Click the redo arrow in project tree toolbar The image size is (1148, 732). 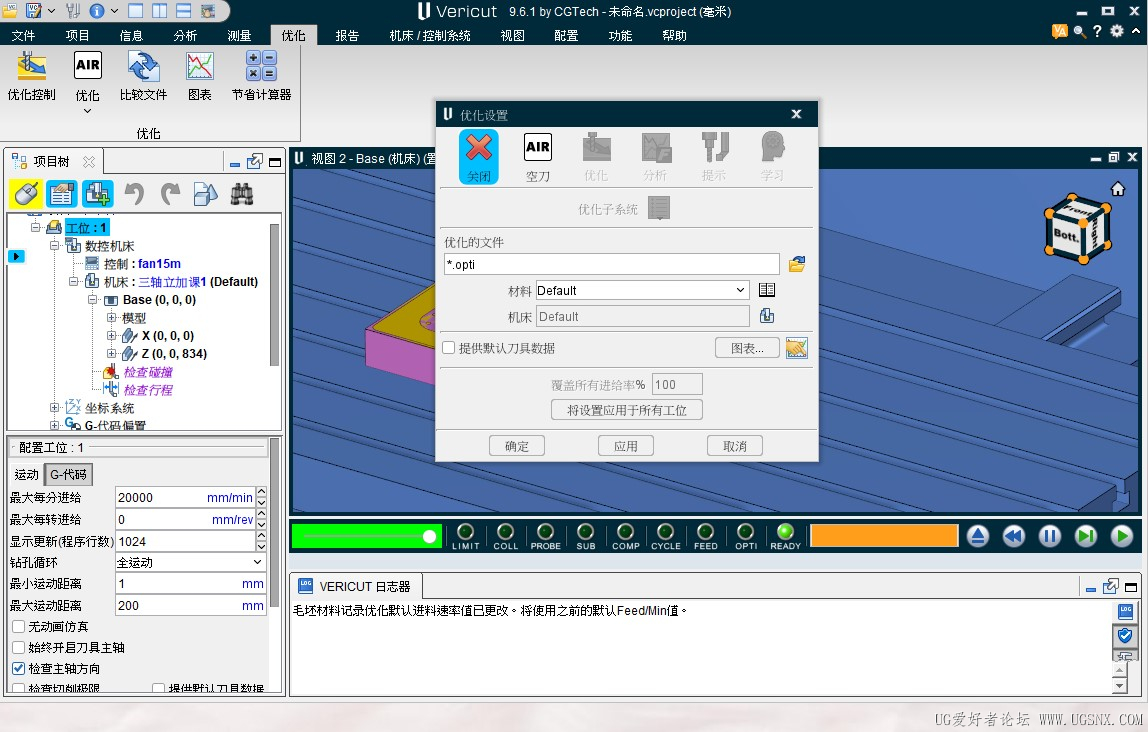pyautogui.click(x=170, y=194)
